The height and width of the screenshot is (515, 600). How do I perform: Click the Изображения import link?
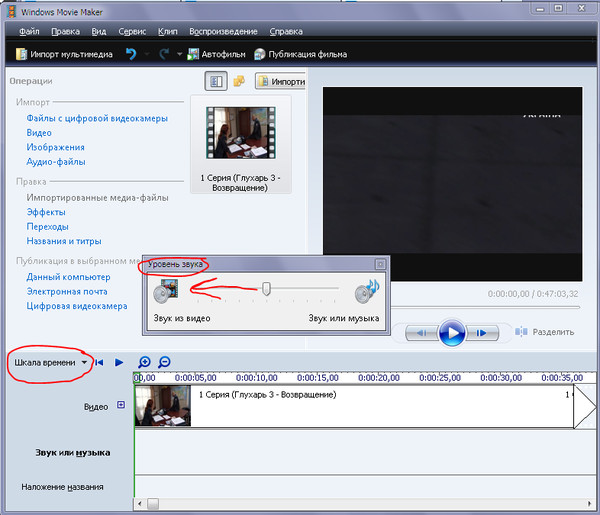[x=55, y=147]
